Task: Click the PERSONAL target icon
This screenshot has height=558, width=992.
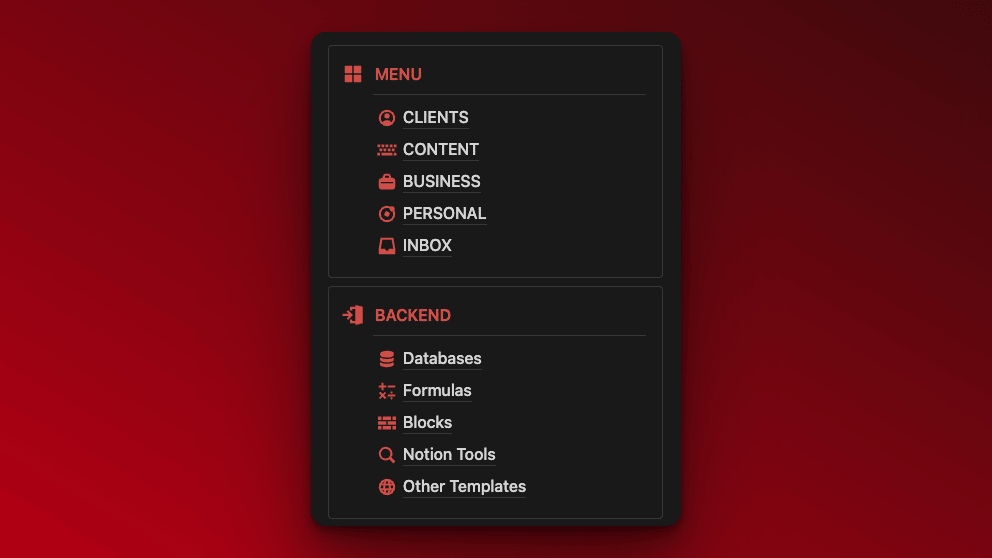Action: point(387,214)
